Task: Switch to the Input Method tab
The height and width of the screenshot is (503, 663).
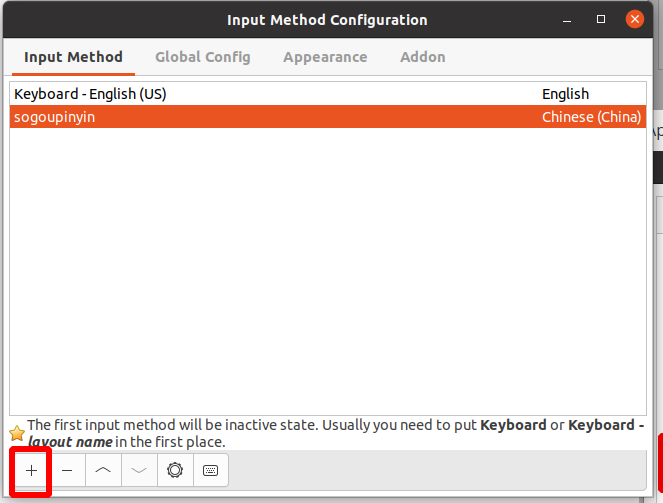Action: click(73, 57)
